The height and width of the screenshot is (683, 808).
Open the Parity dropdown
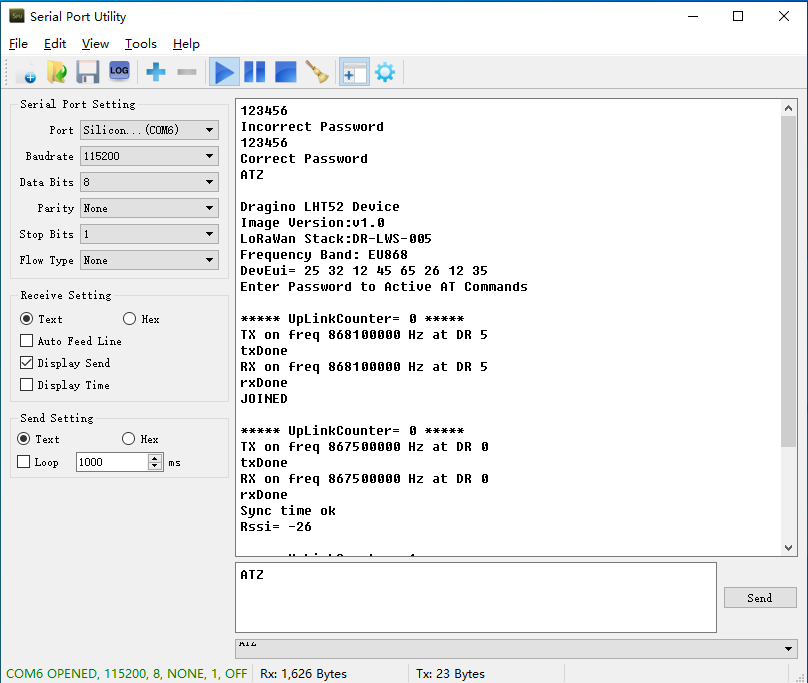(x=149, y=208)
